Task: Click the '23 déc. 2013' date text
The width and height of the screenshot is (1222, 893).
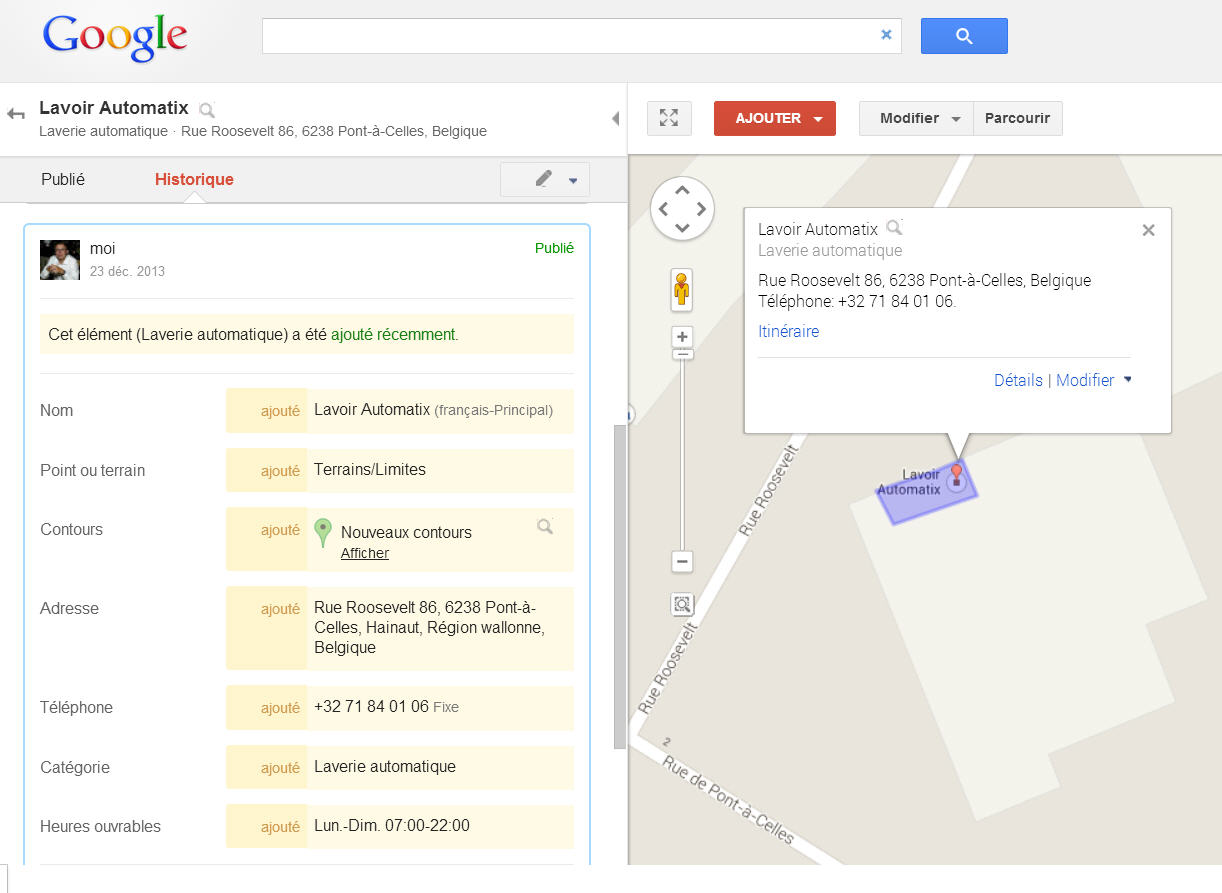Action: [127, 271]
